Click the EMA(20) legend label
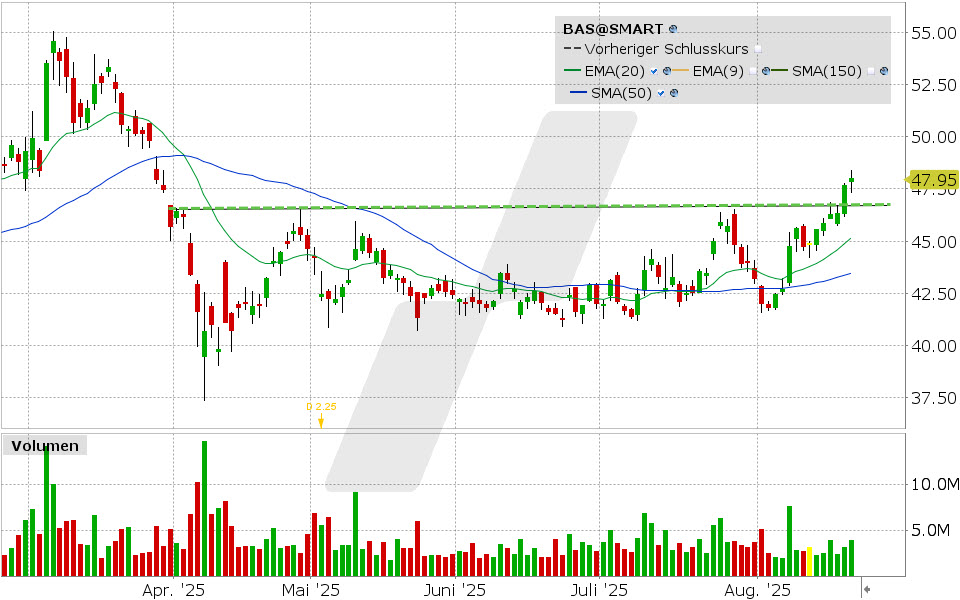 615,72
